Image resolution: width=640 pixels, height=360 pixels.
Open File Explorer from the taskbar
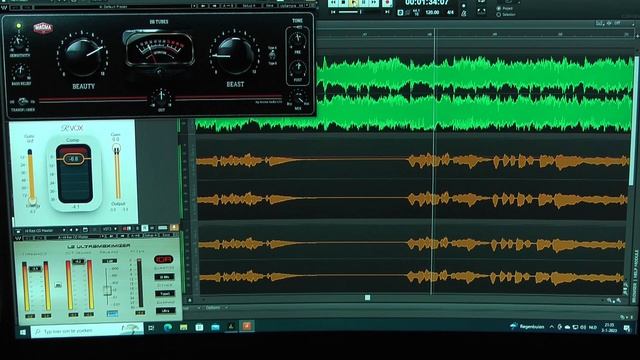pos(183,327)
